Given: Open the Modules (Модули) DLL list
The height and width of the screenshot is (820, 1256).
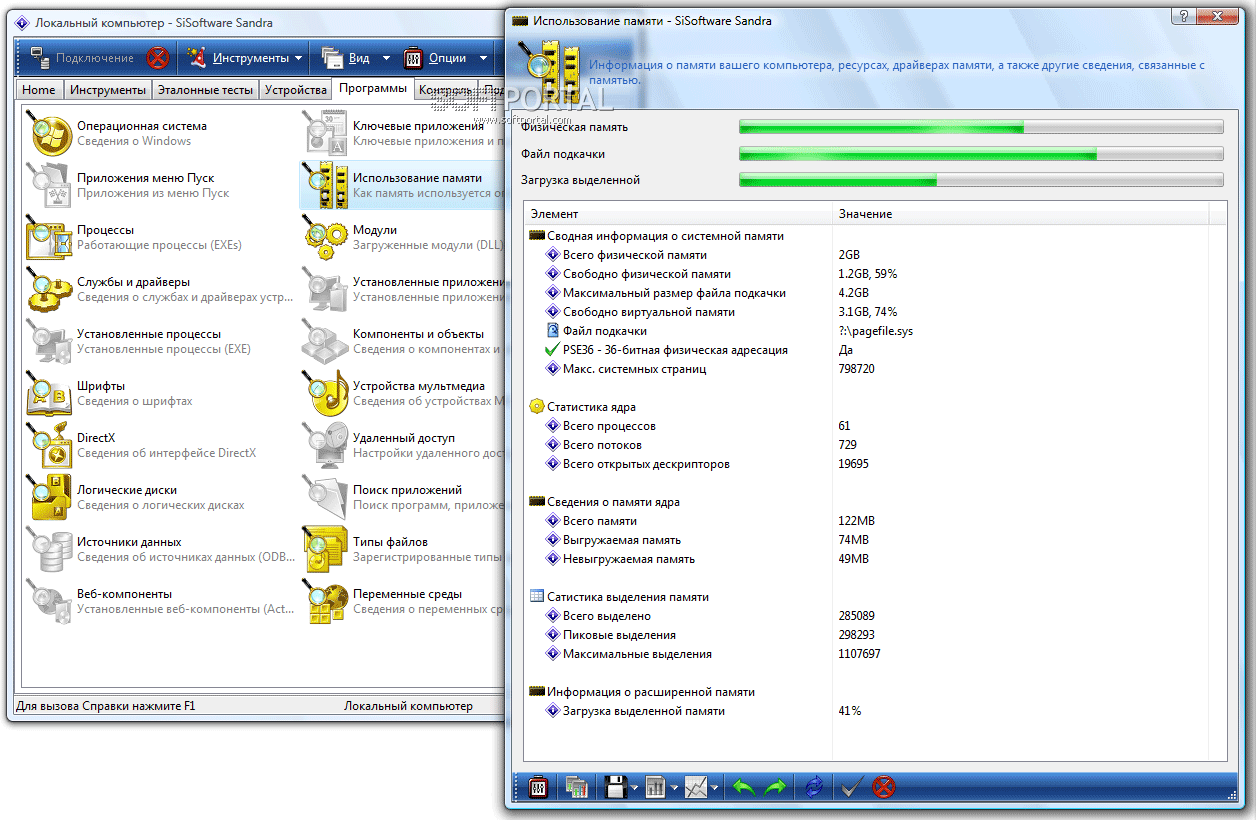Looking at the screenshot, I should click(402, 238).
